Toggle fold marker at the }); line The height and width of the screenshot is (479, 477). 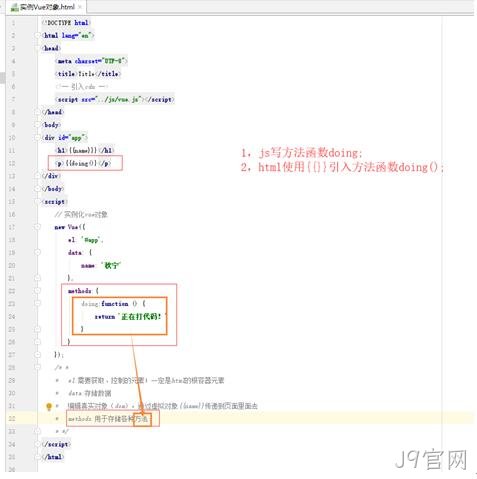[x=37, y=355]
